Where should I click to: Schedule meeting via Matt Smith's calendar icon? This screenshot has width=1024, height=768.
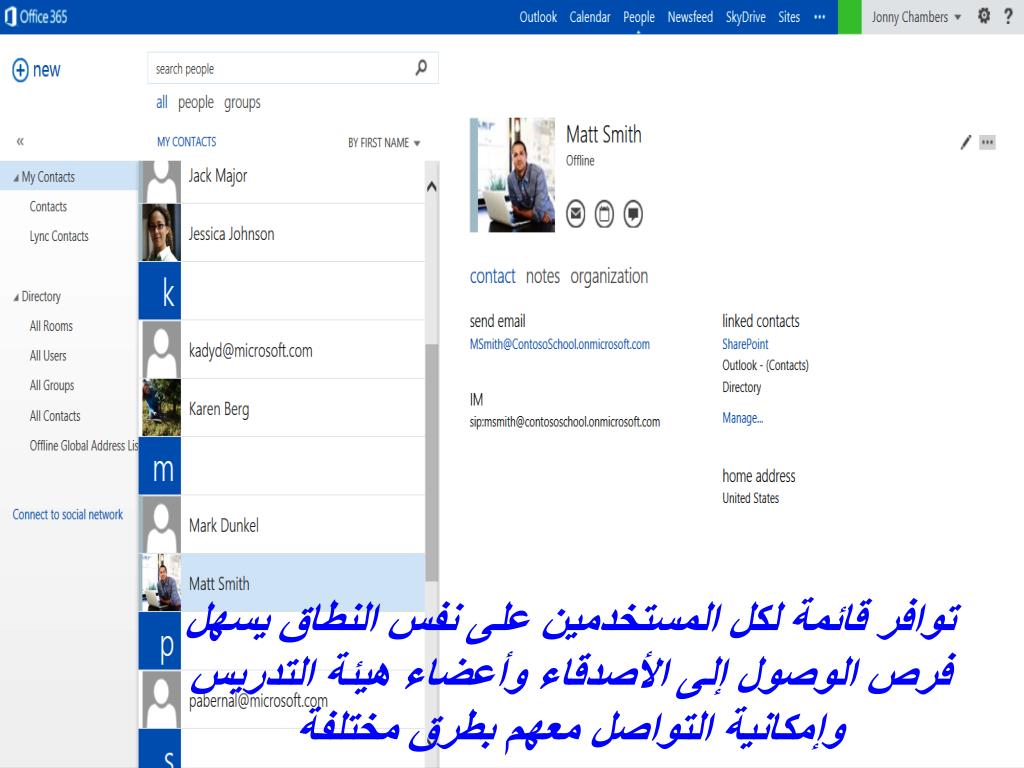point(604,214)
